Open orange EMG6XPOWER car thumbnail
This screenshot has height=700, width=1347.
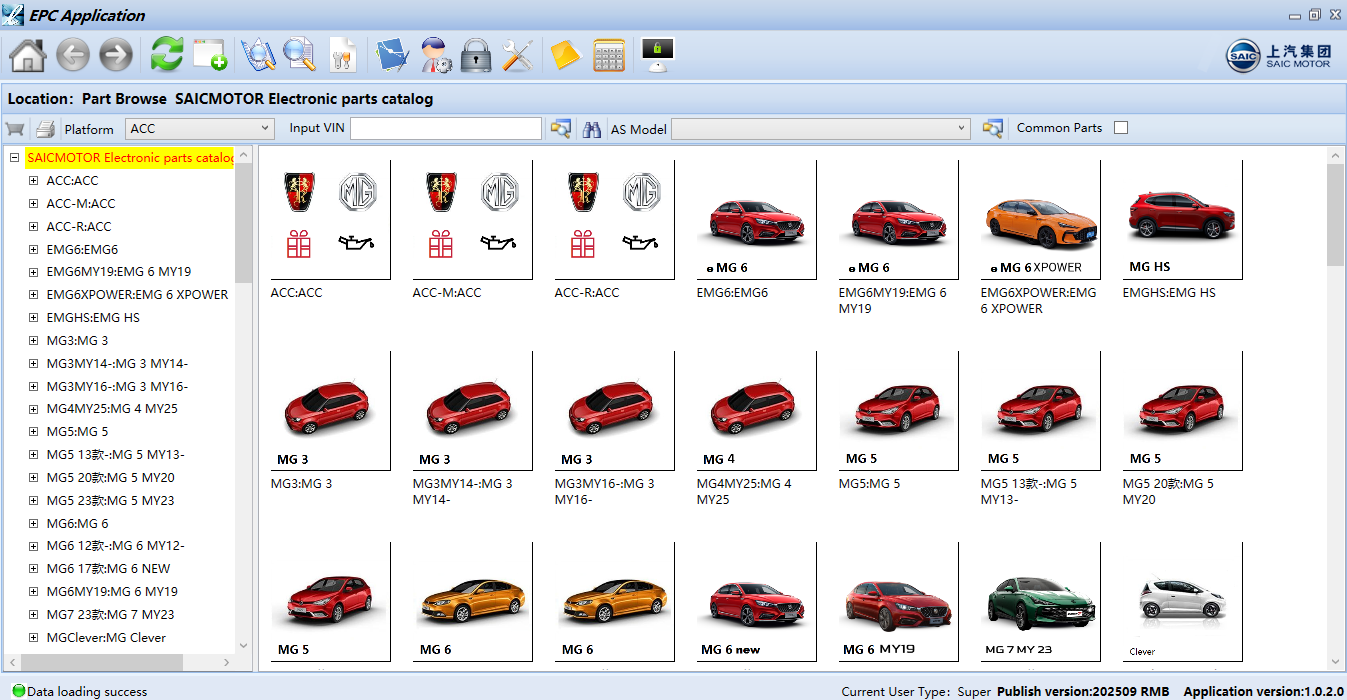click(1040, 221)
